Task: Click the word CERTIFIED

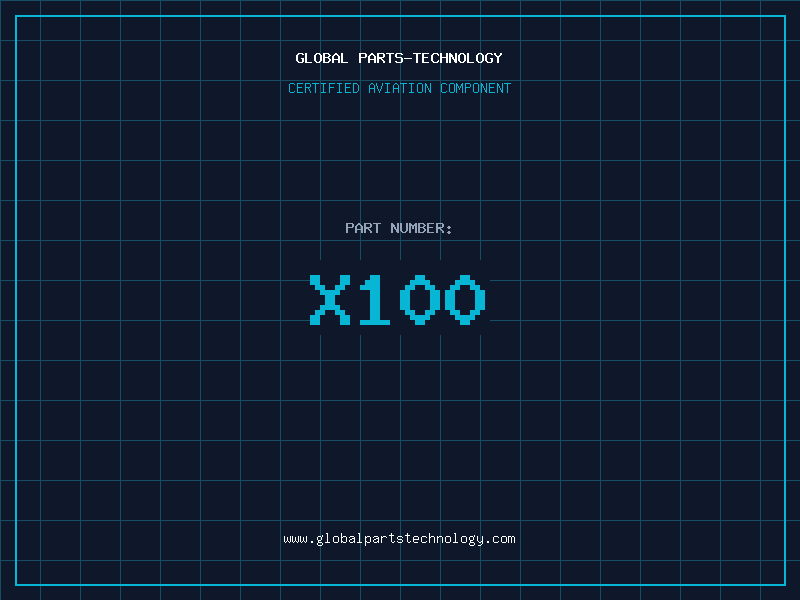Action: point(324,88)
